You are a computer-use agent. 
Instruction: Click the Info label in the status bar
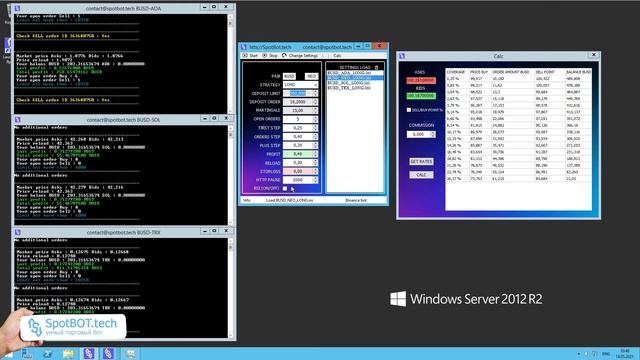tap(247, 200)
